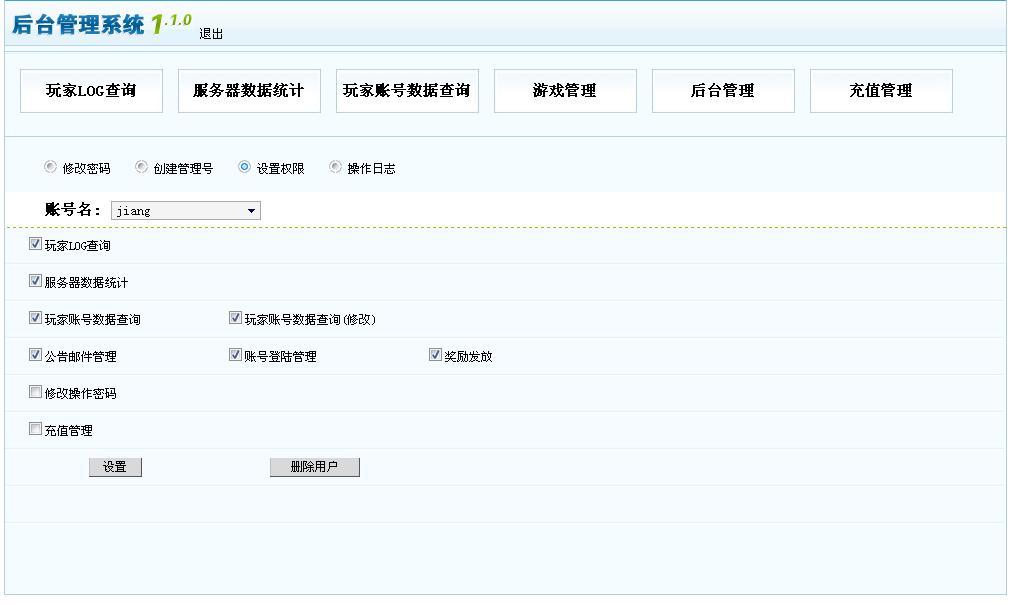The width and height of the screenshot is (1016, 604).
Task: Switch to the 游戏管理 section
Action: point(565,90)
